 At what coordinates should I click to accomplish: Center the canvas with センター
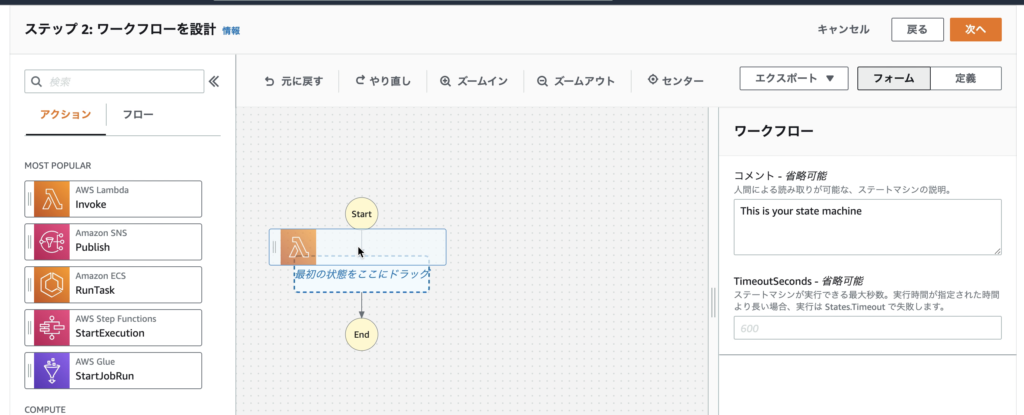click(x=675, y=81)
